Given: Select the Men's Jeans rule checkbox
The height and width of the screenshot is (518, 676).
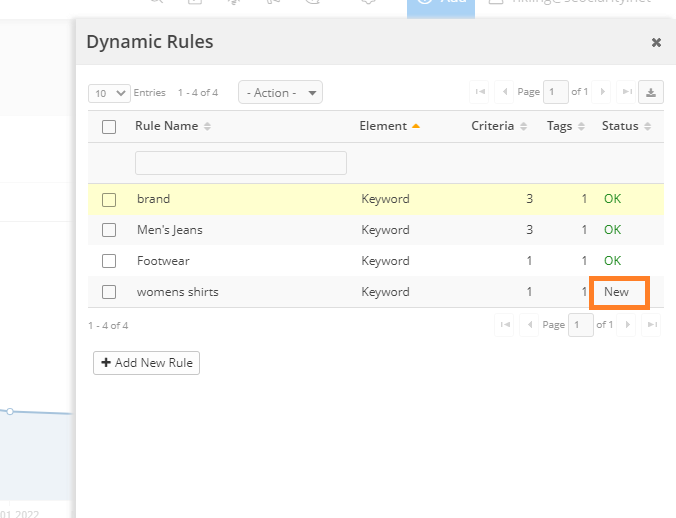Looking at the screenshot, I should [x=109, y=230].
